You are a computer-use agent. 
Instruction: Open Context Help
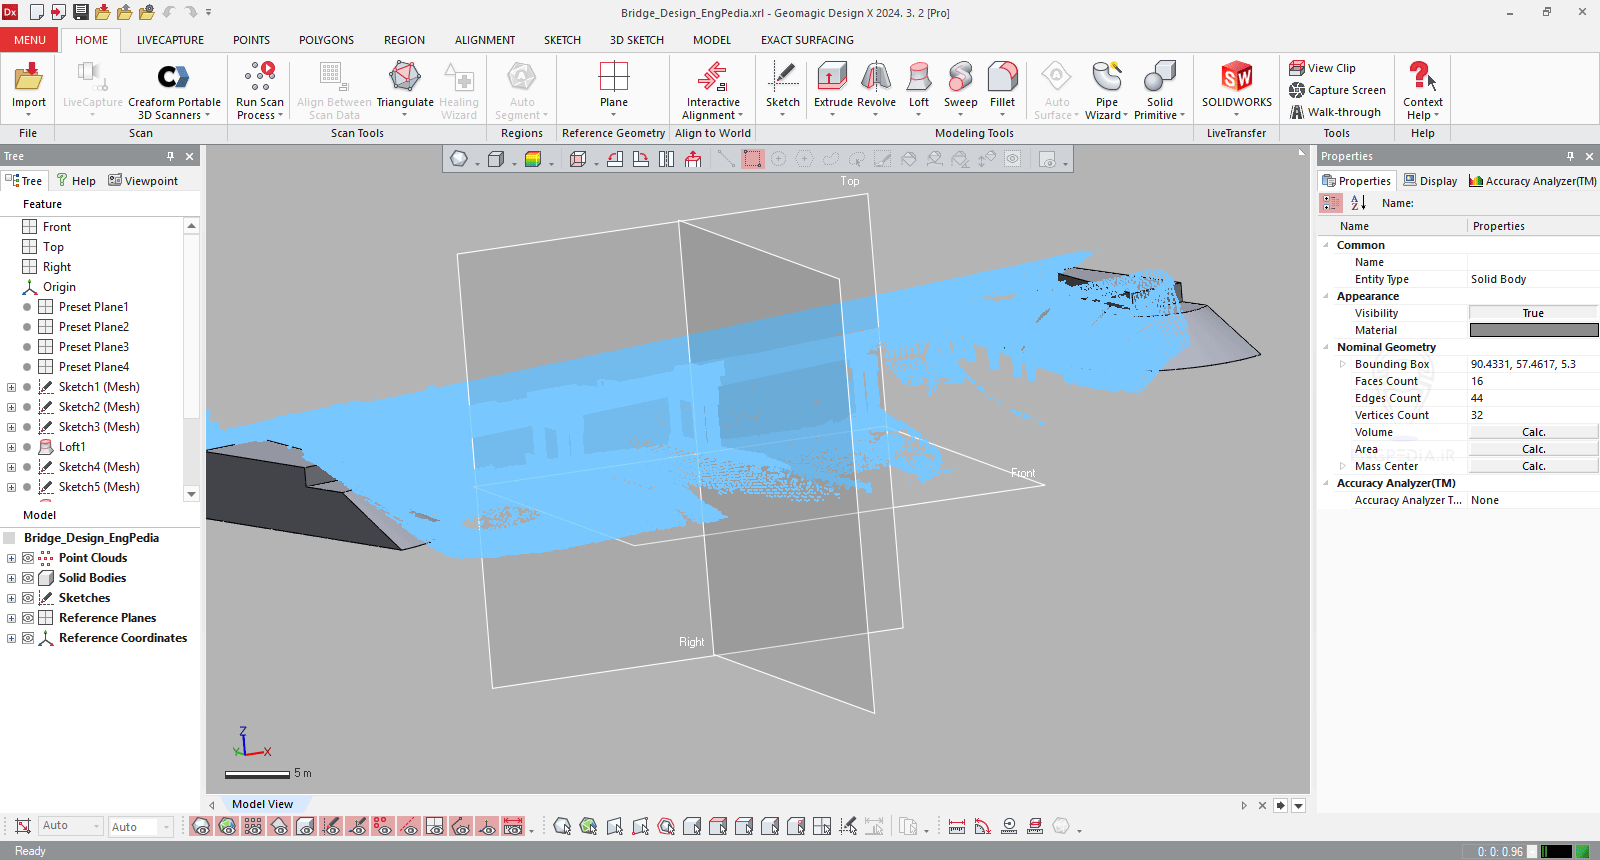pyautogui.click(x=1423, y=89)
